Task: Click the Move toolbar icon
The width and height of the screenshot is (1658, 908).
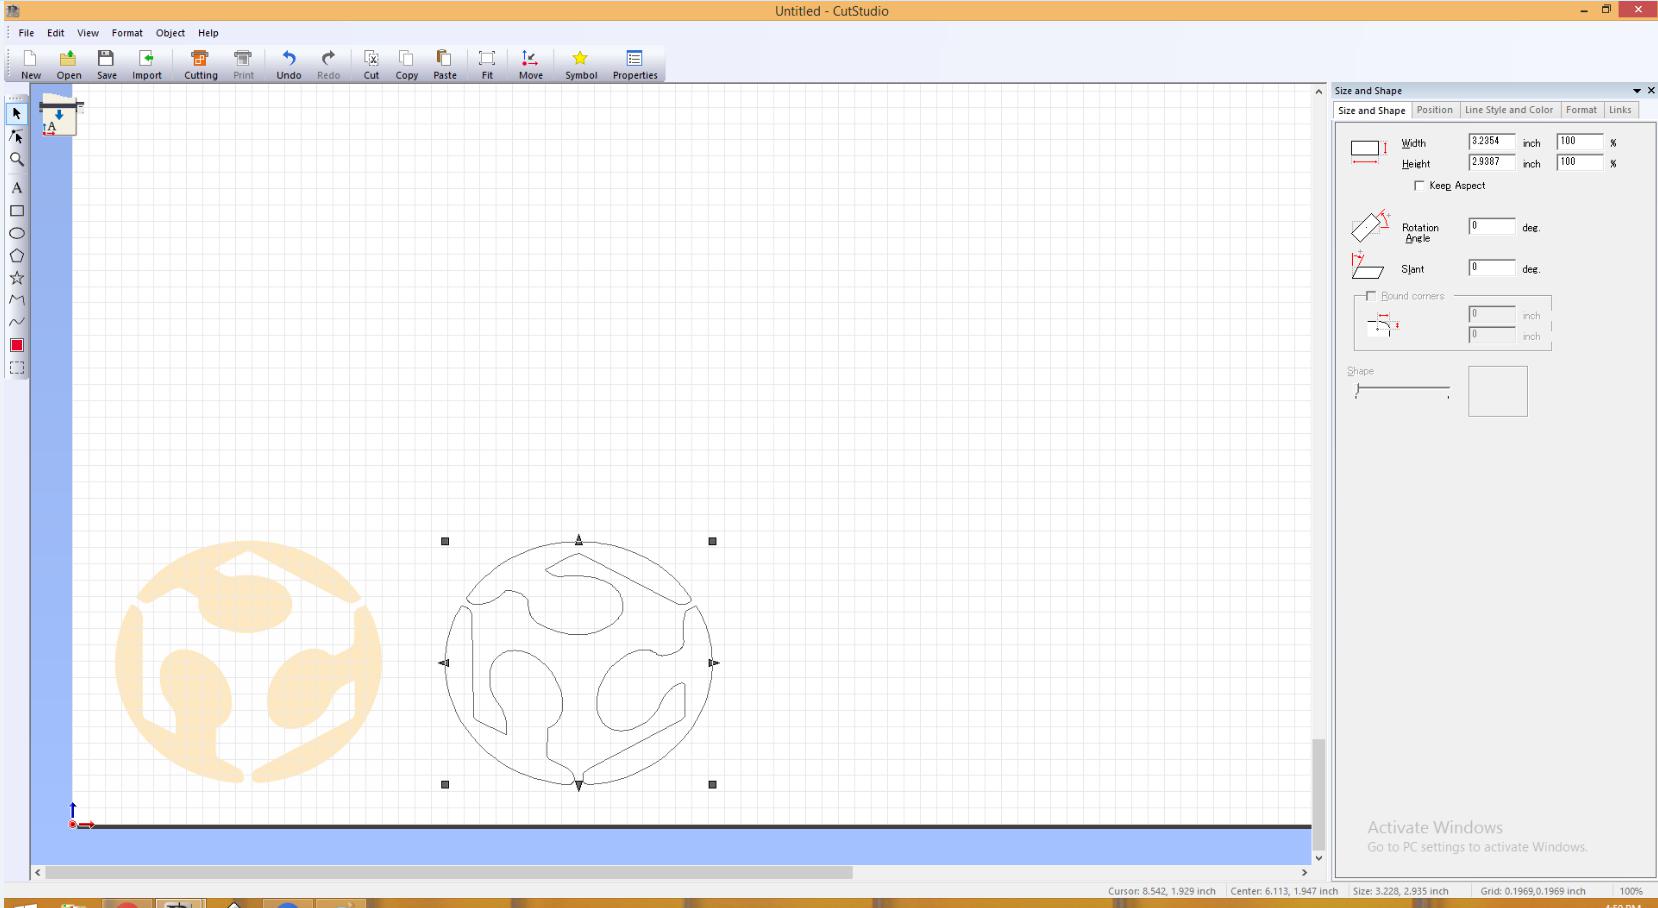Action: 531,64
